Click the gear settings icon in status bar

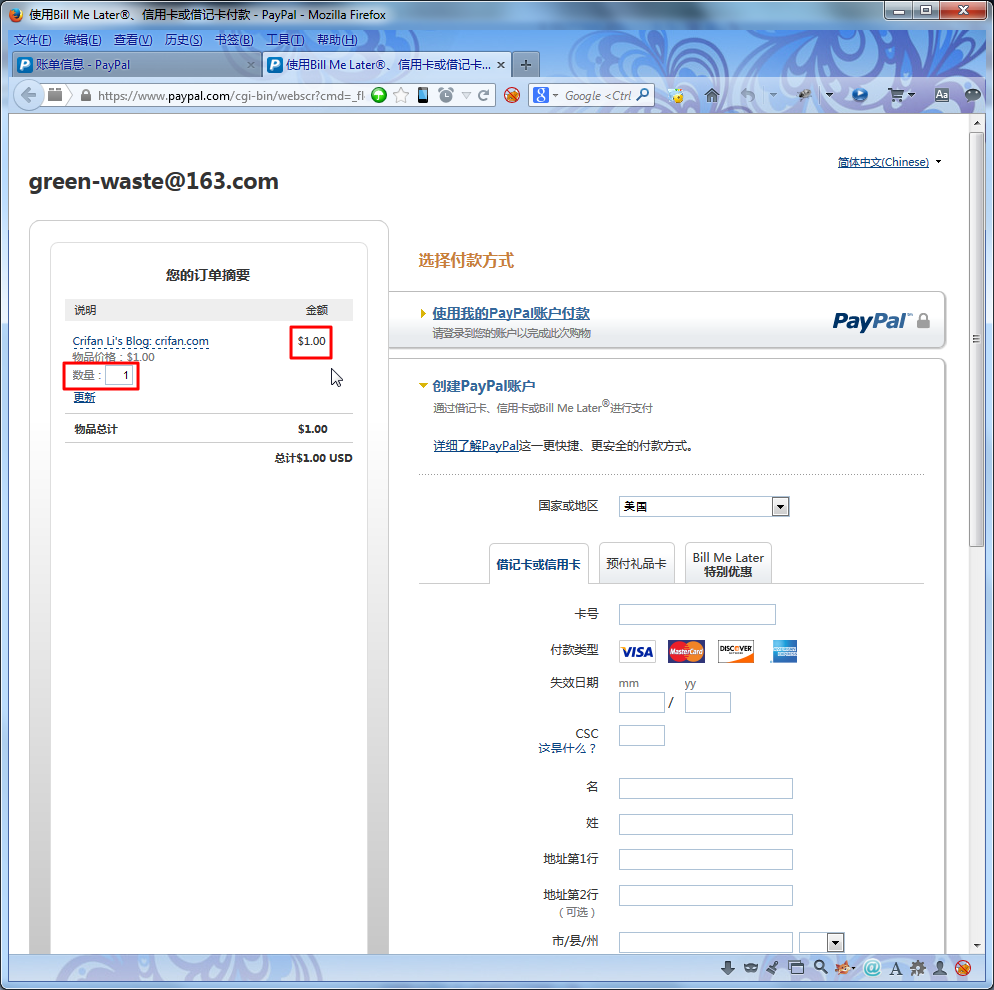(917, 968)
